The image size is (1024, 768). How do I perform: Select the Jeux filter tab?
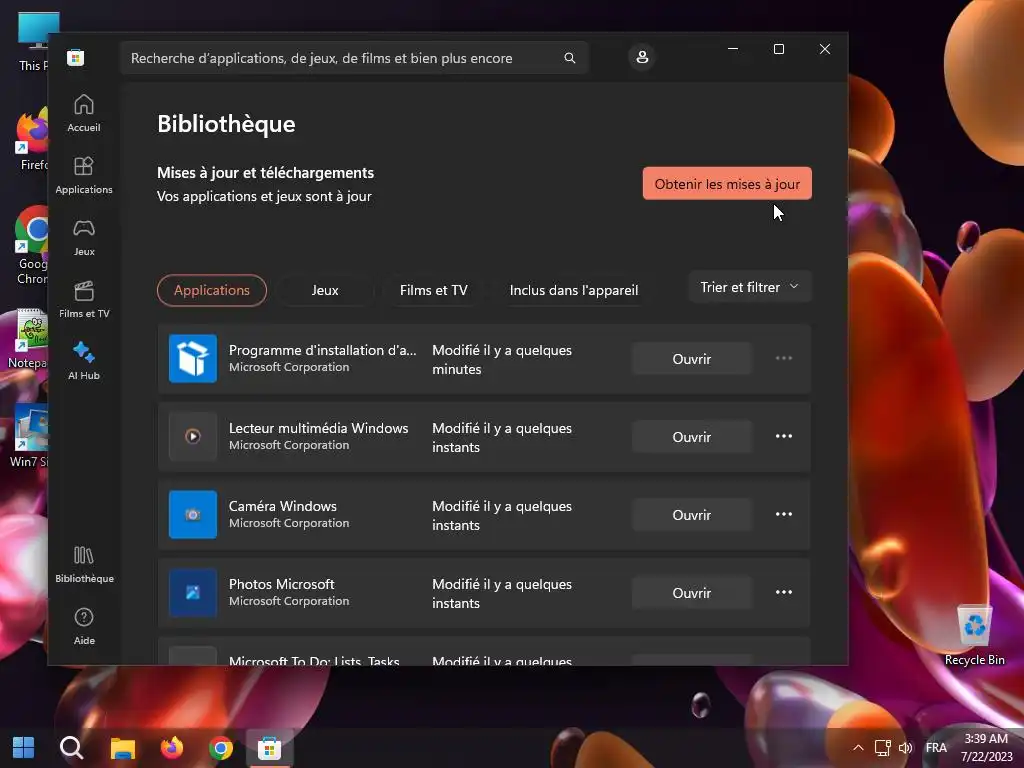[x=325, y=290]
